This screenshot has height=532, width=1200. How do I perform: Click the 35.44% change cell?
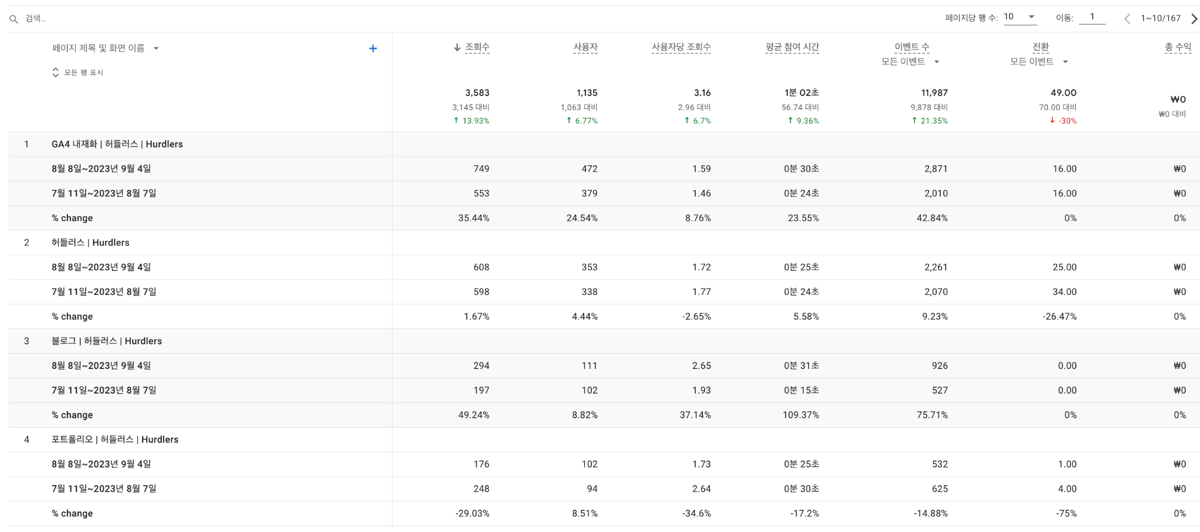pos(474,218)
